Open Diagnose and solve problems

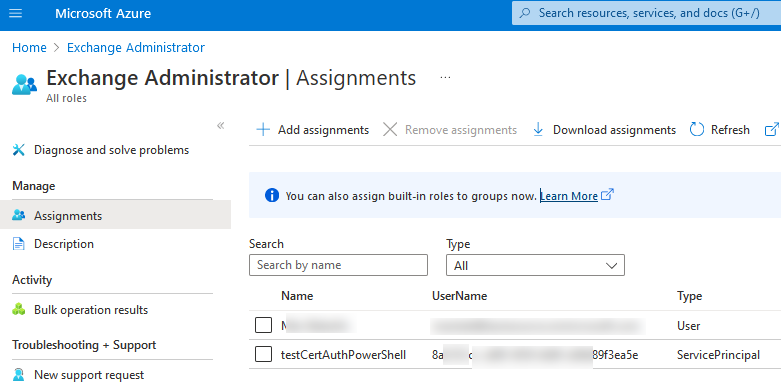[x=112, y=150]
